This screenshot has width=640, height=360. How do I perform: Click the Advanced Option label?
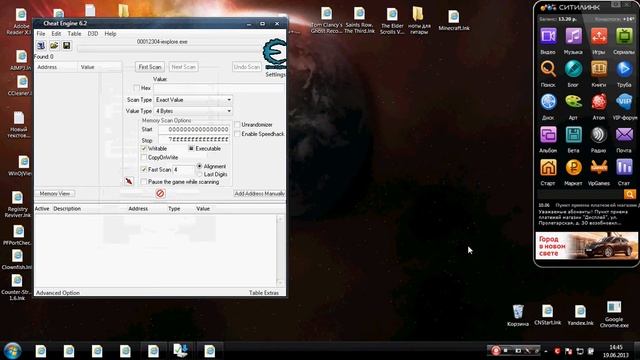[58, 293]
